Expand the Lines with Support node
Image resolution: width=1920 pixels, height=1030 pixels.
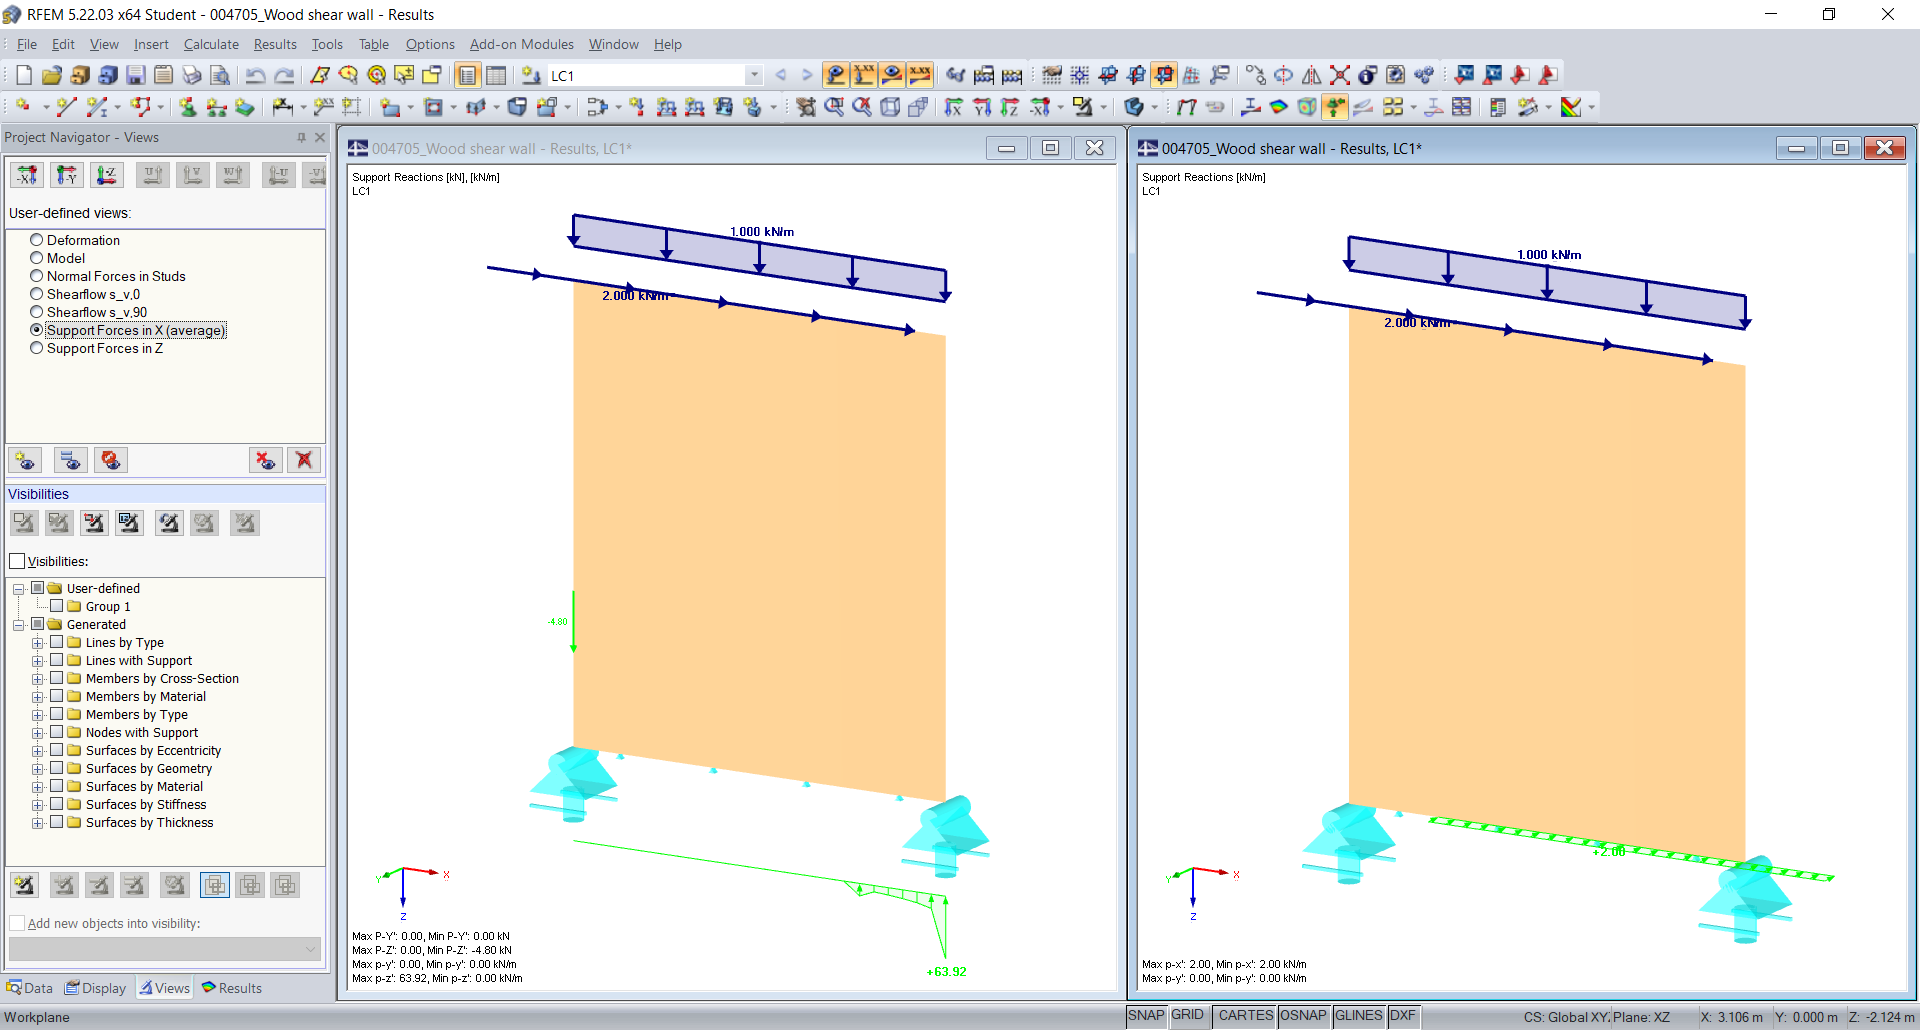tap(37, 660)
